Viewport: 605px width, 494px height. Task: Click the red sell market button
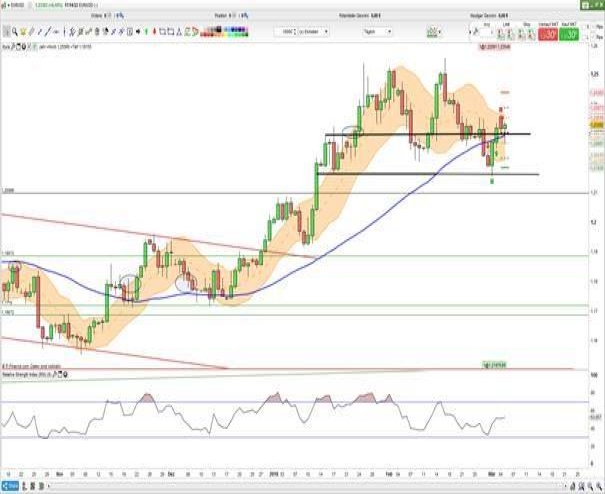tap(548, 34)
